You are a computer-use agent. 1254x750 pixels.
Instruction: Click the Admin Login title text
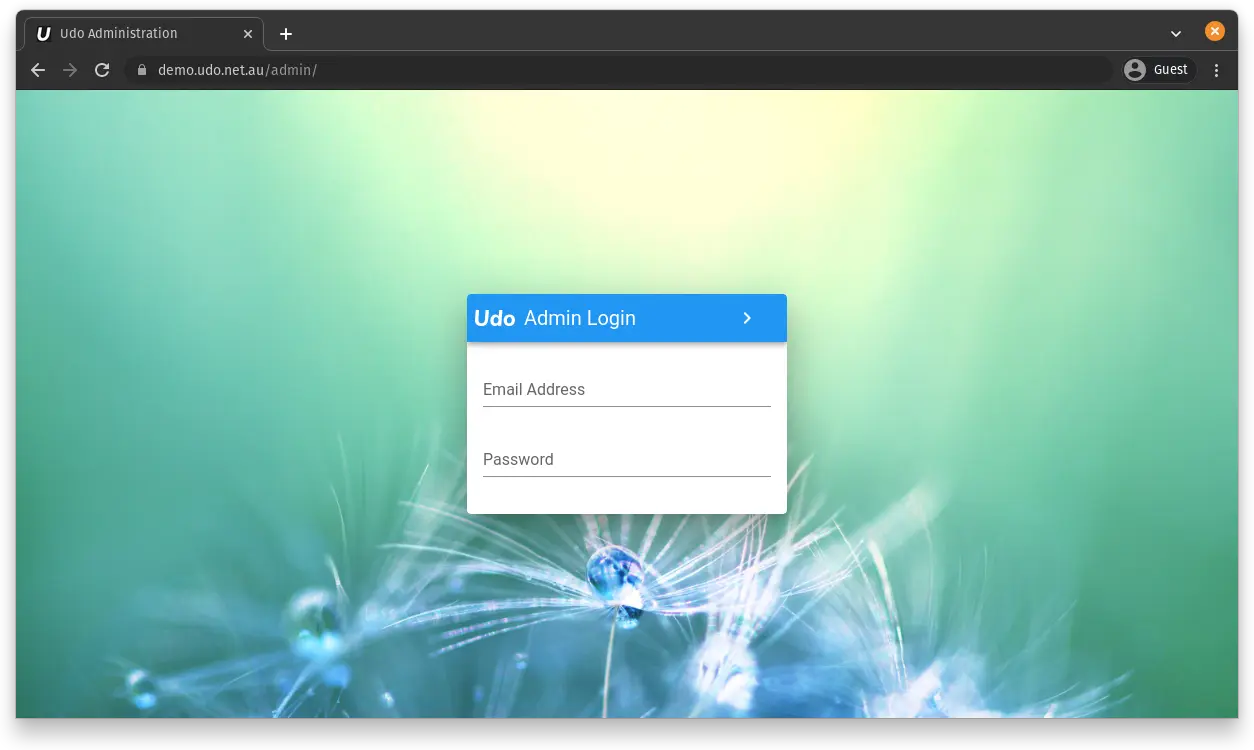[580, 317]
